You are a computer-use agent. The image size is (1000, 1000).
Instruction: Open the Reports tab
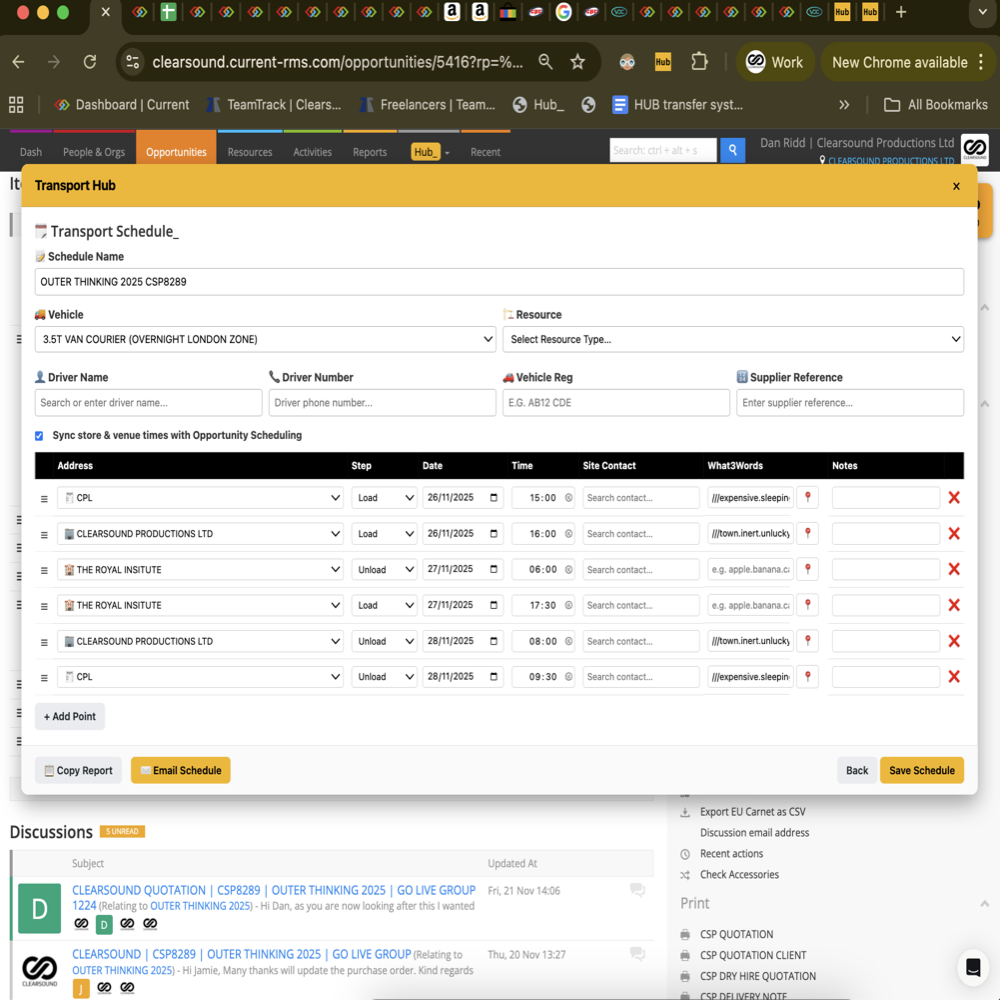pos(370,152)
